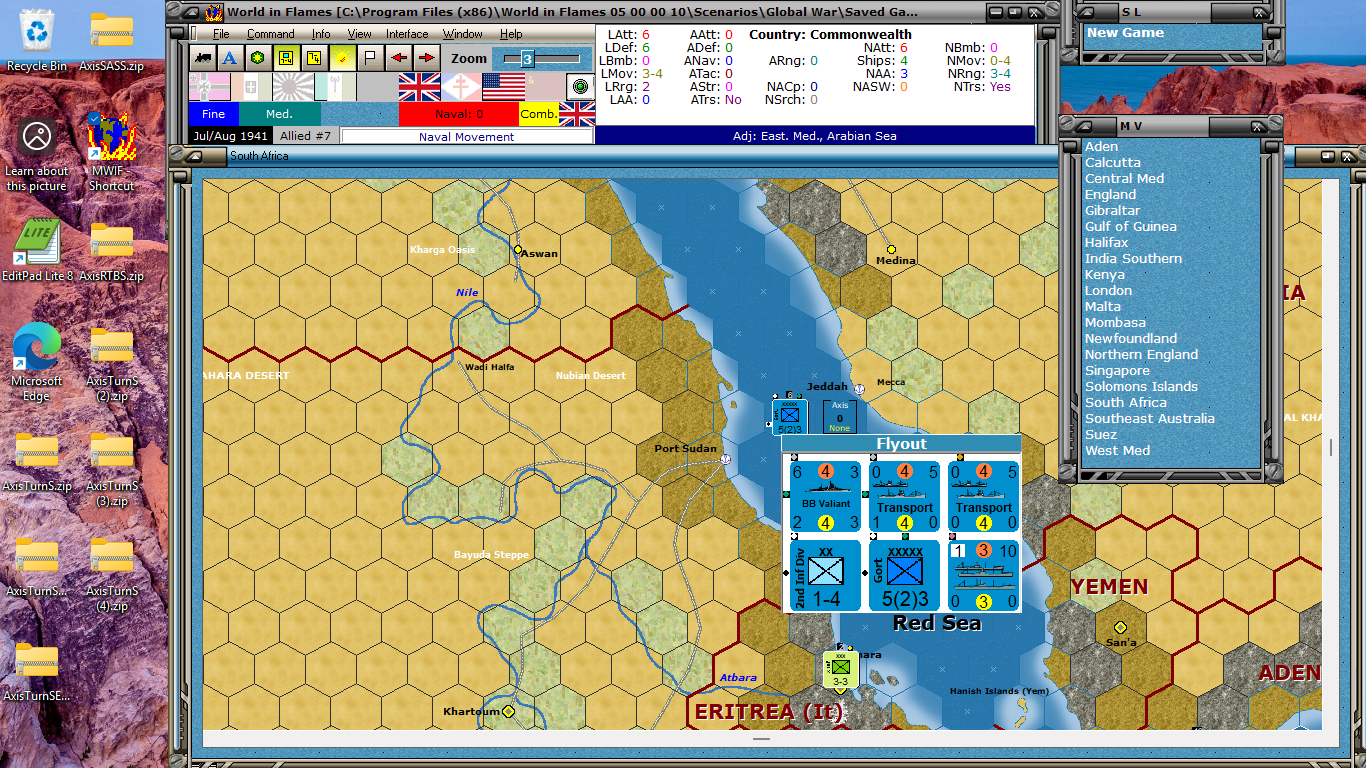
Task: Click the locomotive icon in the toolbar
Action: tap(203, 58)
